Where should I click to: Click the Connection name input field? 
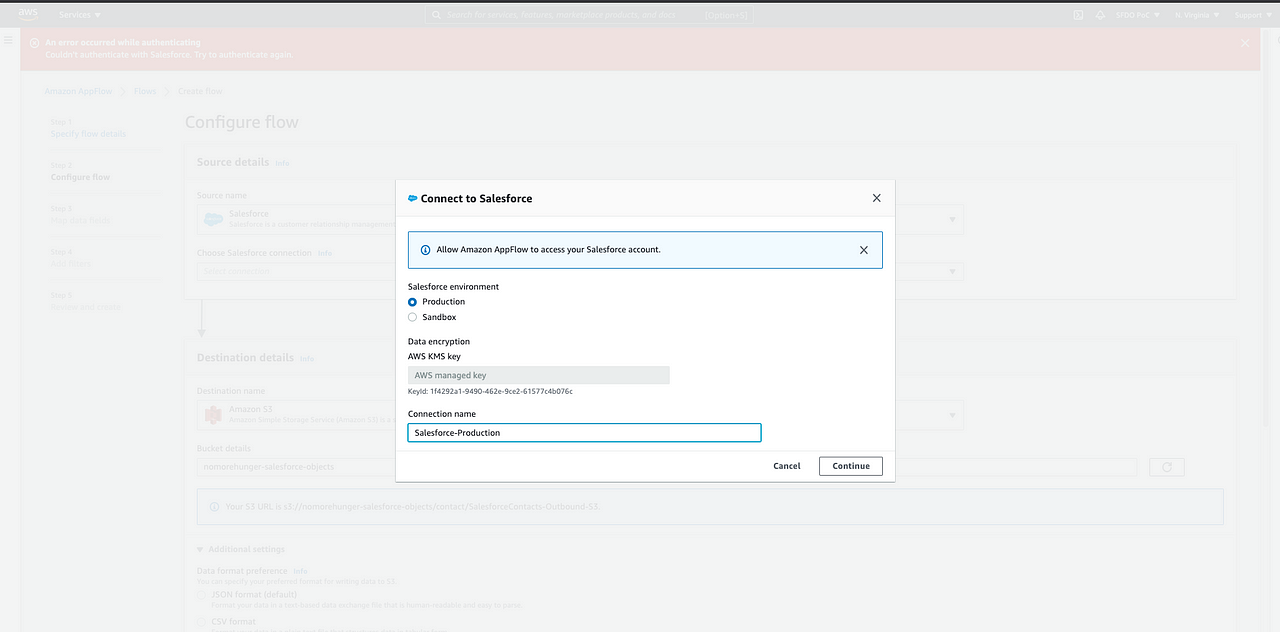tap(585, 432)
